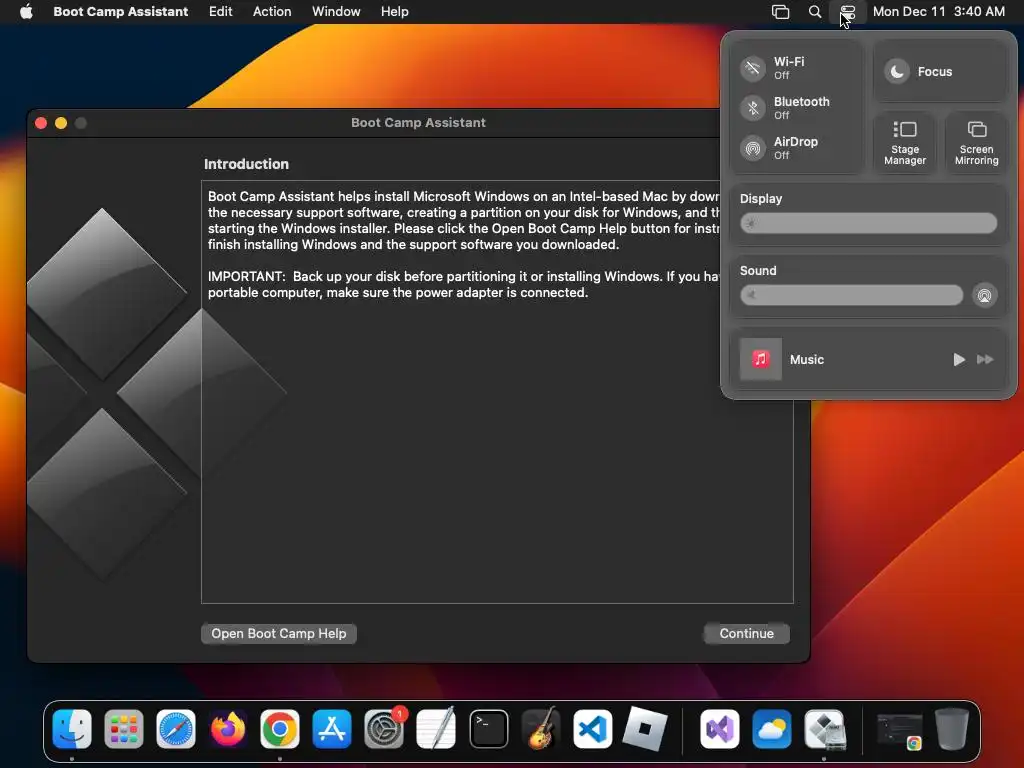Image resolution: width=1024 pixels, height=768 pixels.
Task: Click the Stage Manager menu bar icon
Action: (x=780, y=12)
